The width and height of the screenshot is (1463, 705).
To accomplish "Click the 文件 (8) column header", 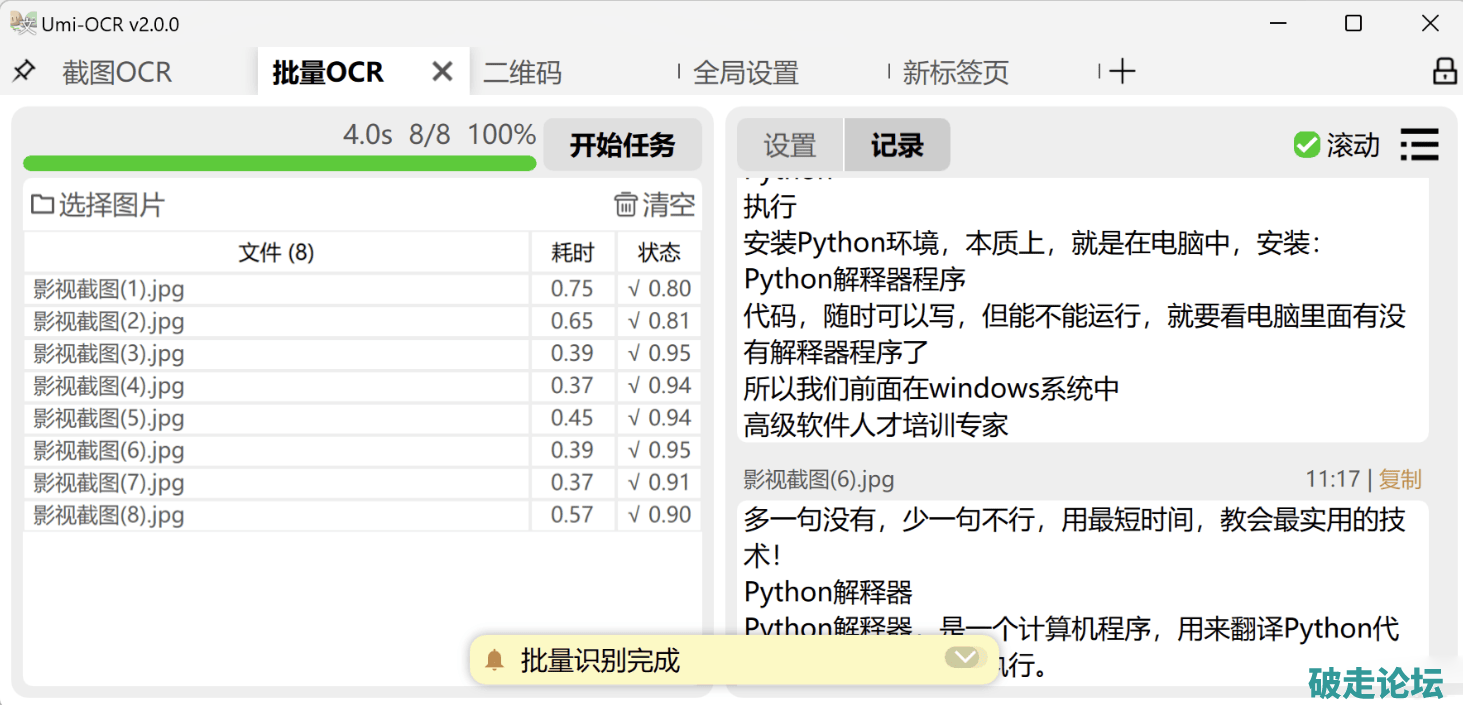I will 276,253.
